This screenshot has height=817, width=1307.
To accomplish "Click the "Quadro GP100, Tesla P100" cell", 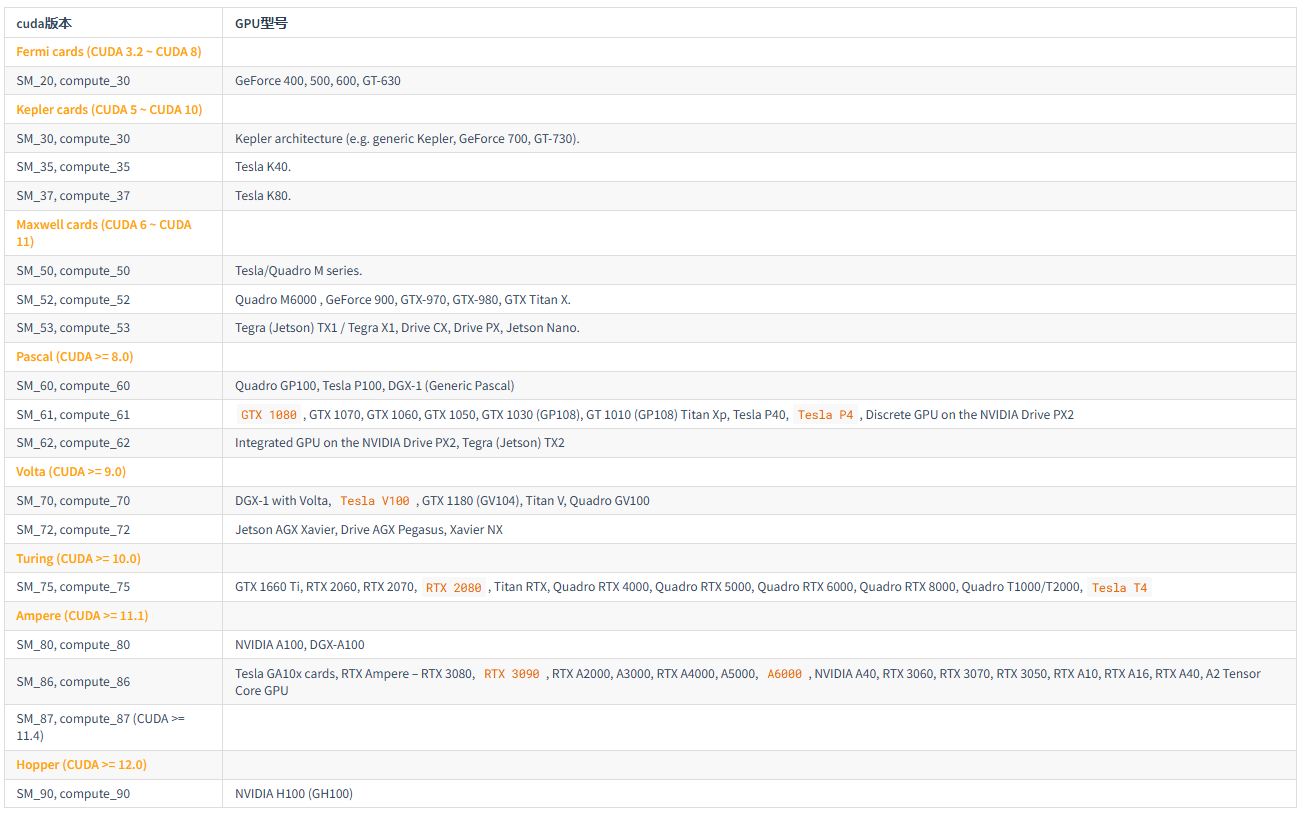I will 759,386.
